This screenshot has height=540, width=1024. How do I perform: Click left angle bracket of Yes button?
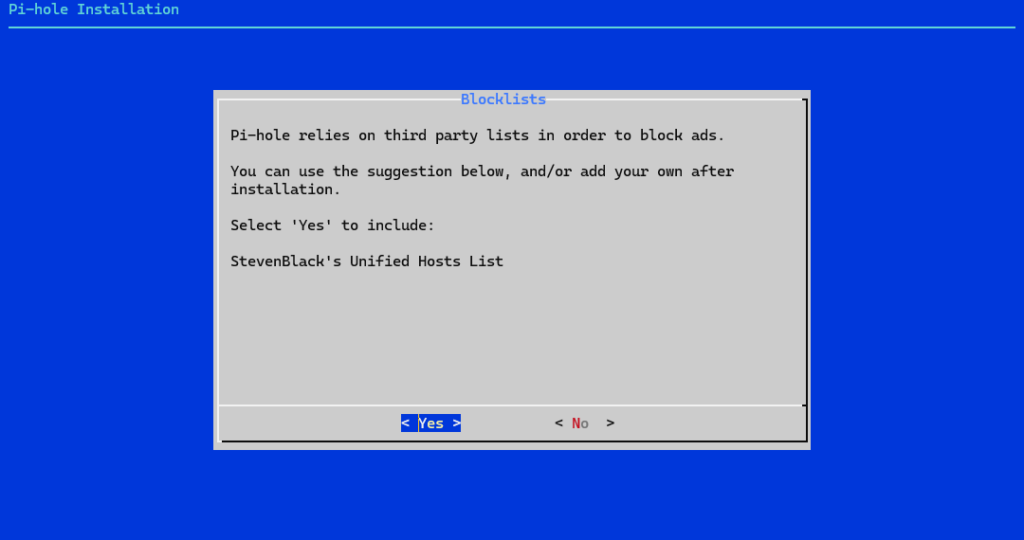[405, 423]
